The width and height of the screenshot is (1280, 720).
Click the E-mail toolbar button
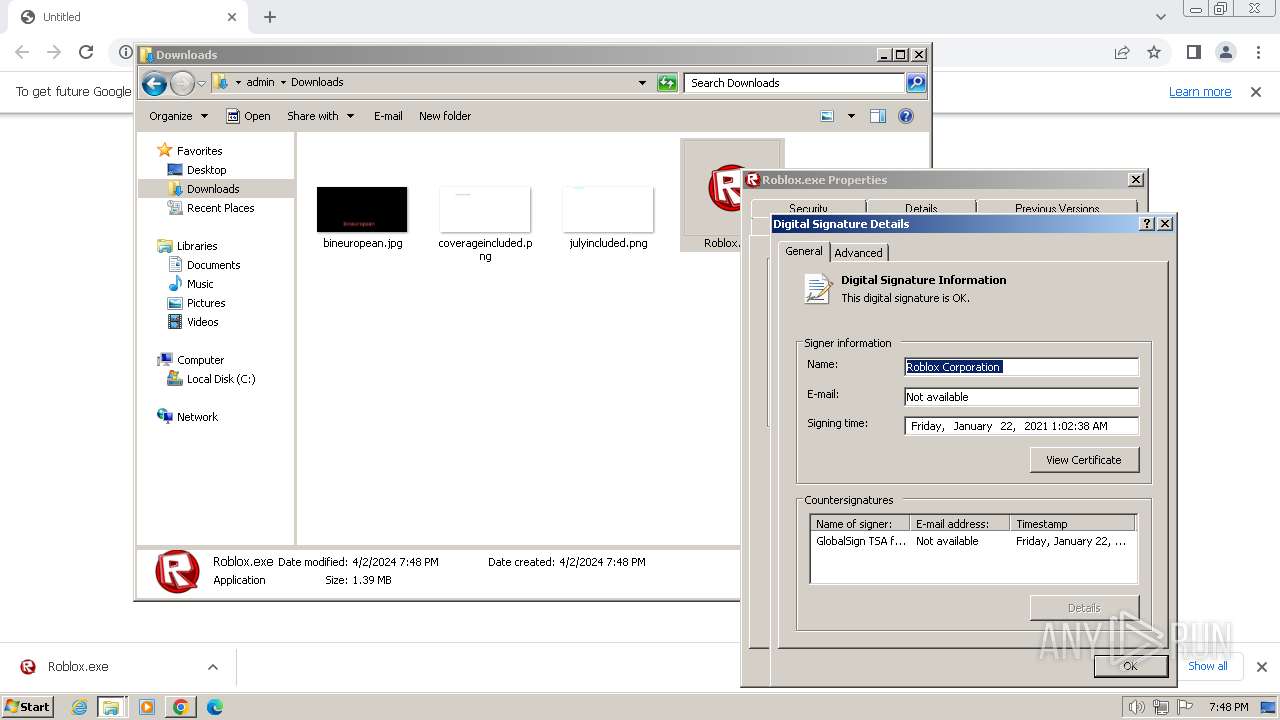388,116
